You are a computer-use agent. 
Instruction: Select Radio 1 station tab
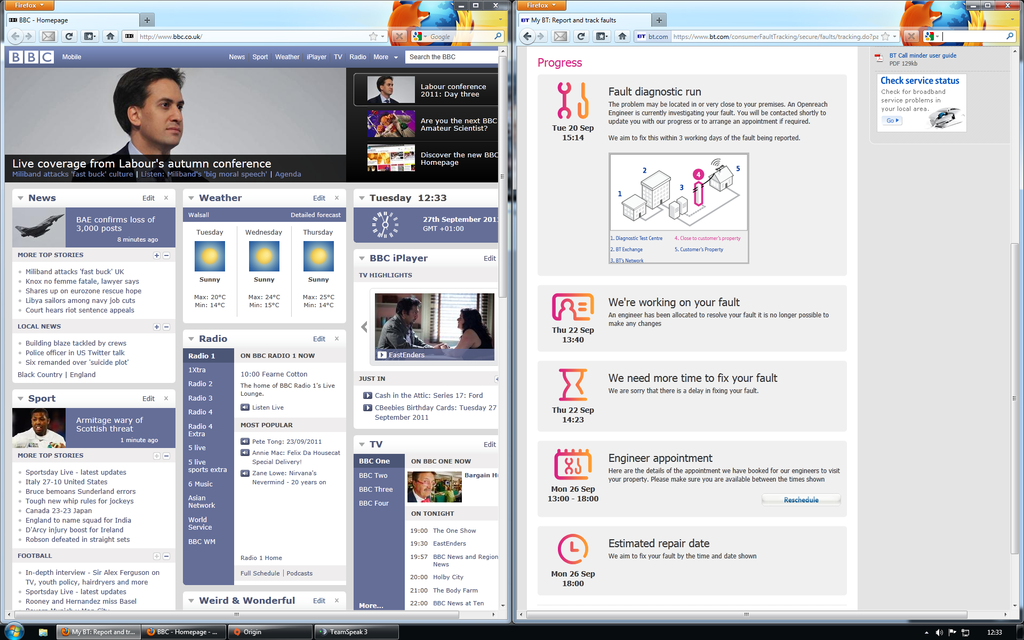pos(208,356)
